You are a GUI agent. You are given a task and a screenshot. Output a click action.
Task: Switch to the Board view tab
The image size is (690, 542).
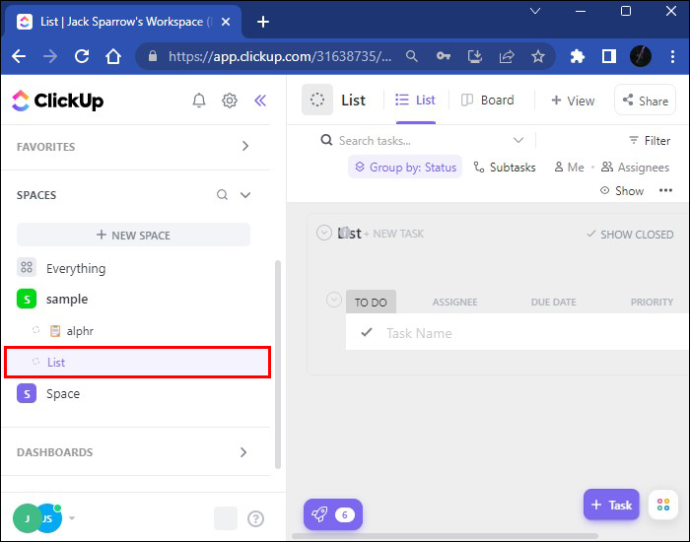click(x=488, y=100)
